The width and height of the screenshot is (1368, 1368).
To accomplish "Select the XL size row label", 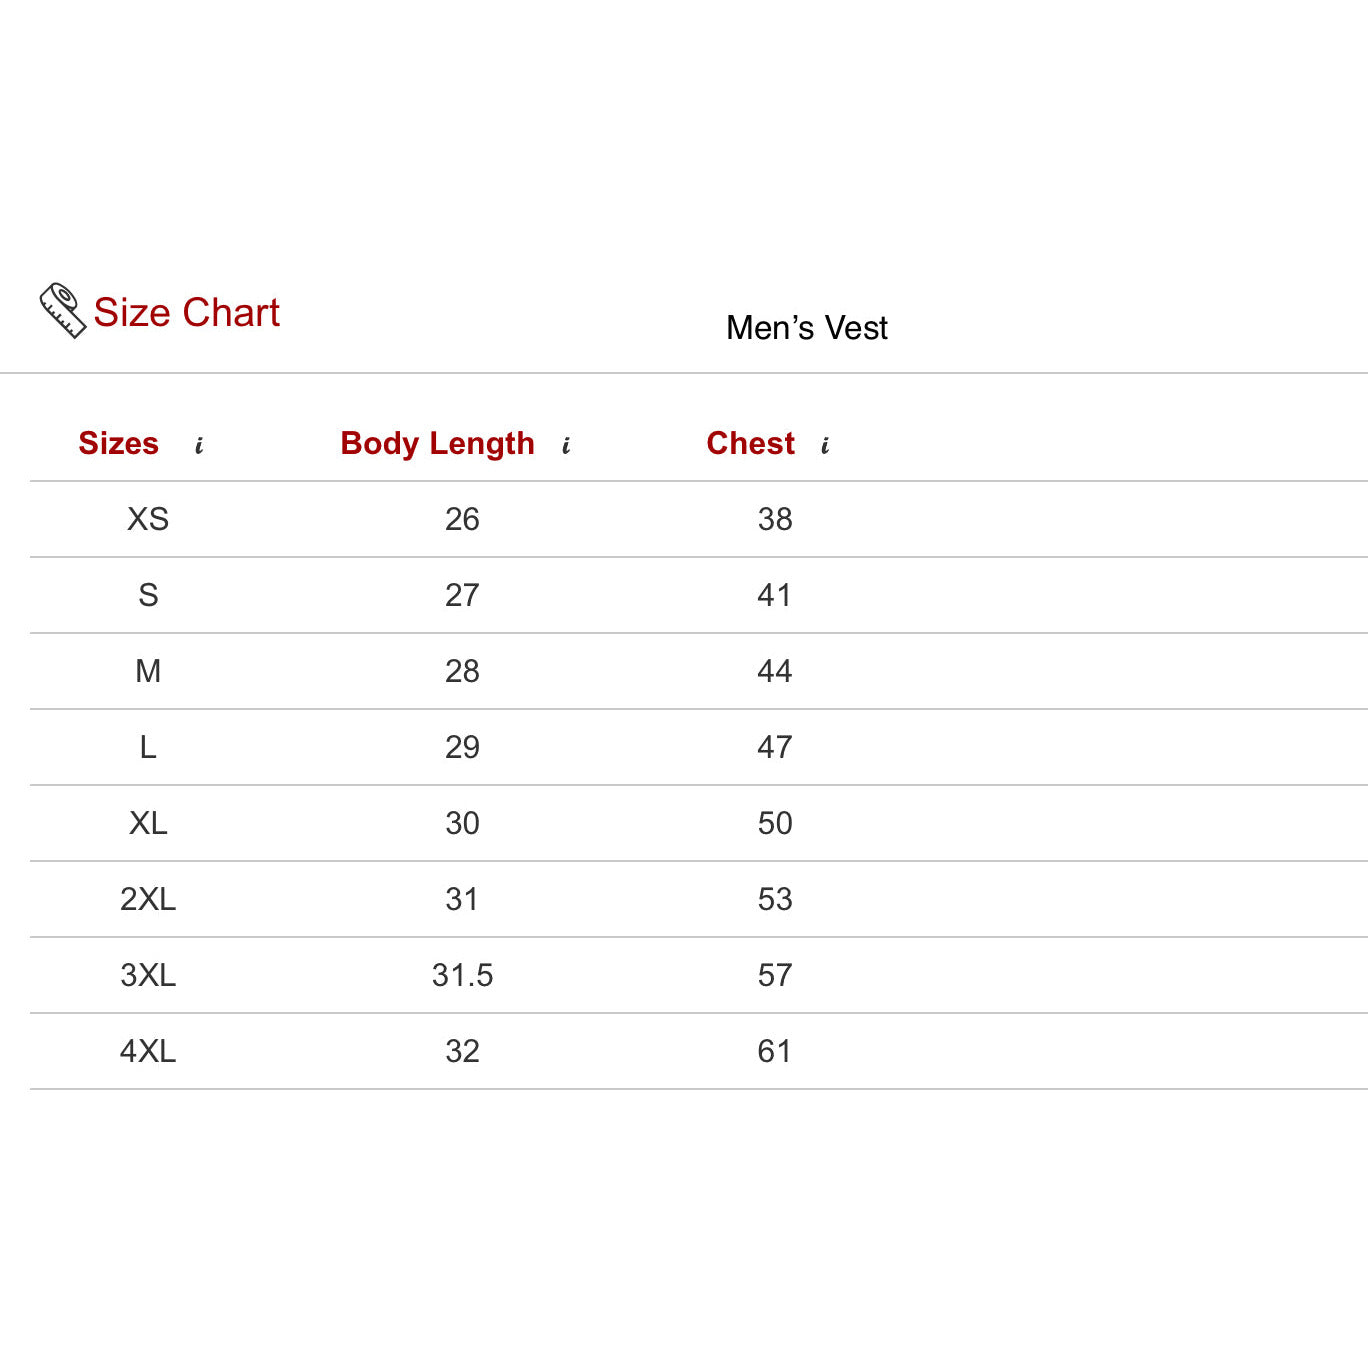I will pos(148,824).
